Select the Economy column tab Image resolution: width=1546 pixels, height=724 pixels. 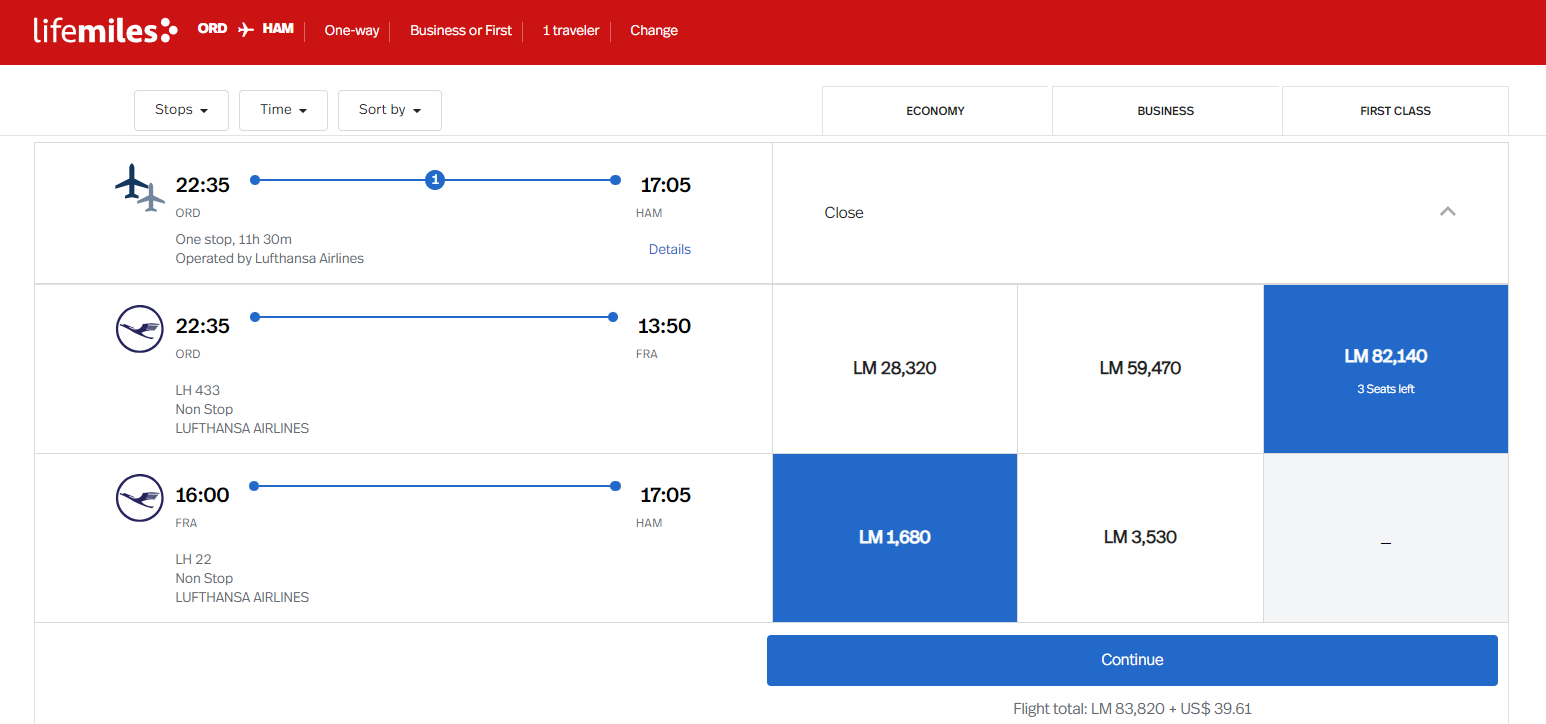[935, 111]
